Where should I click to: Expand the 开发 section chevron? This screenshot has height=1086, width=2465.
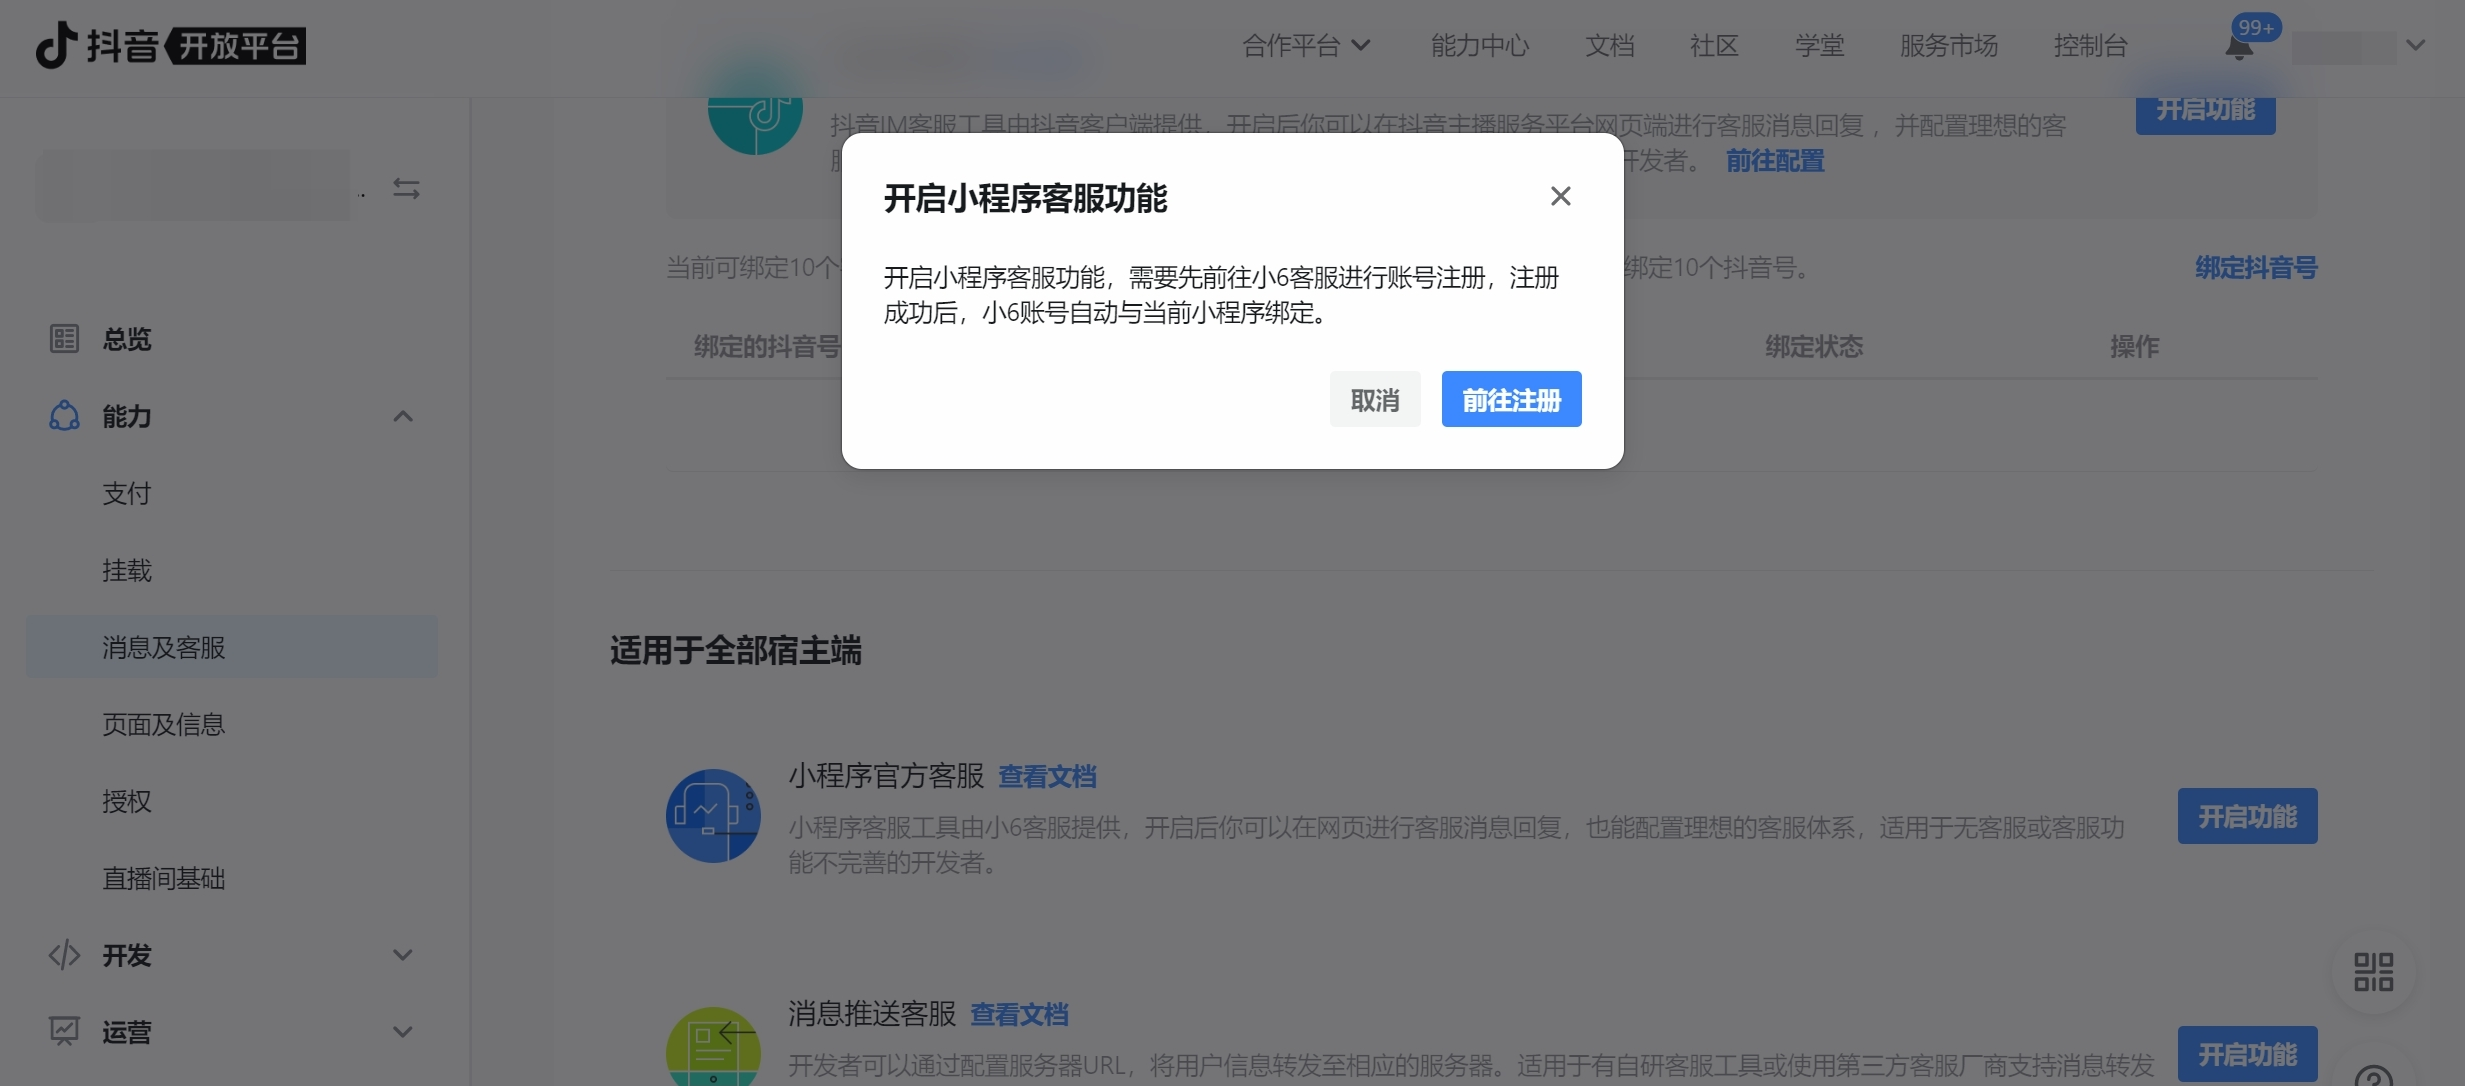[403, 955]
